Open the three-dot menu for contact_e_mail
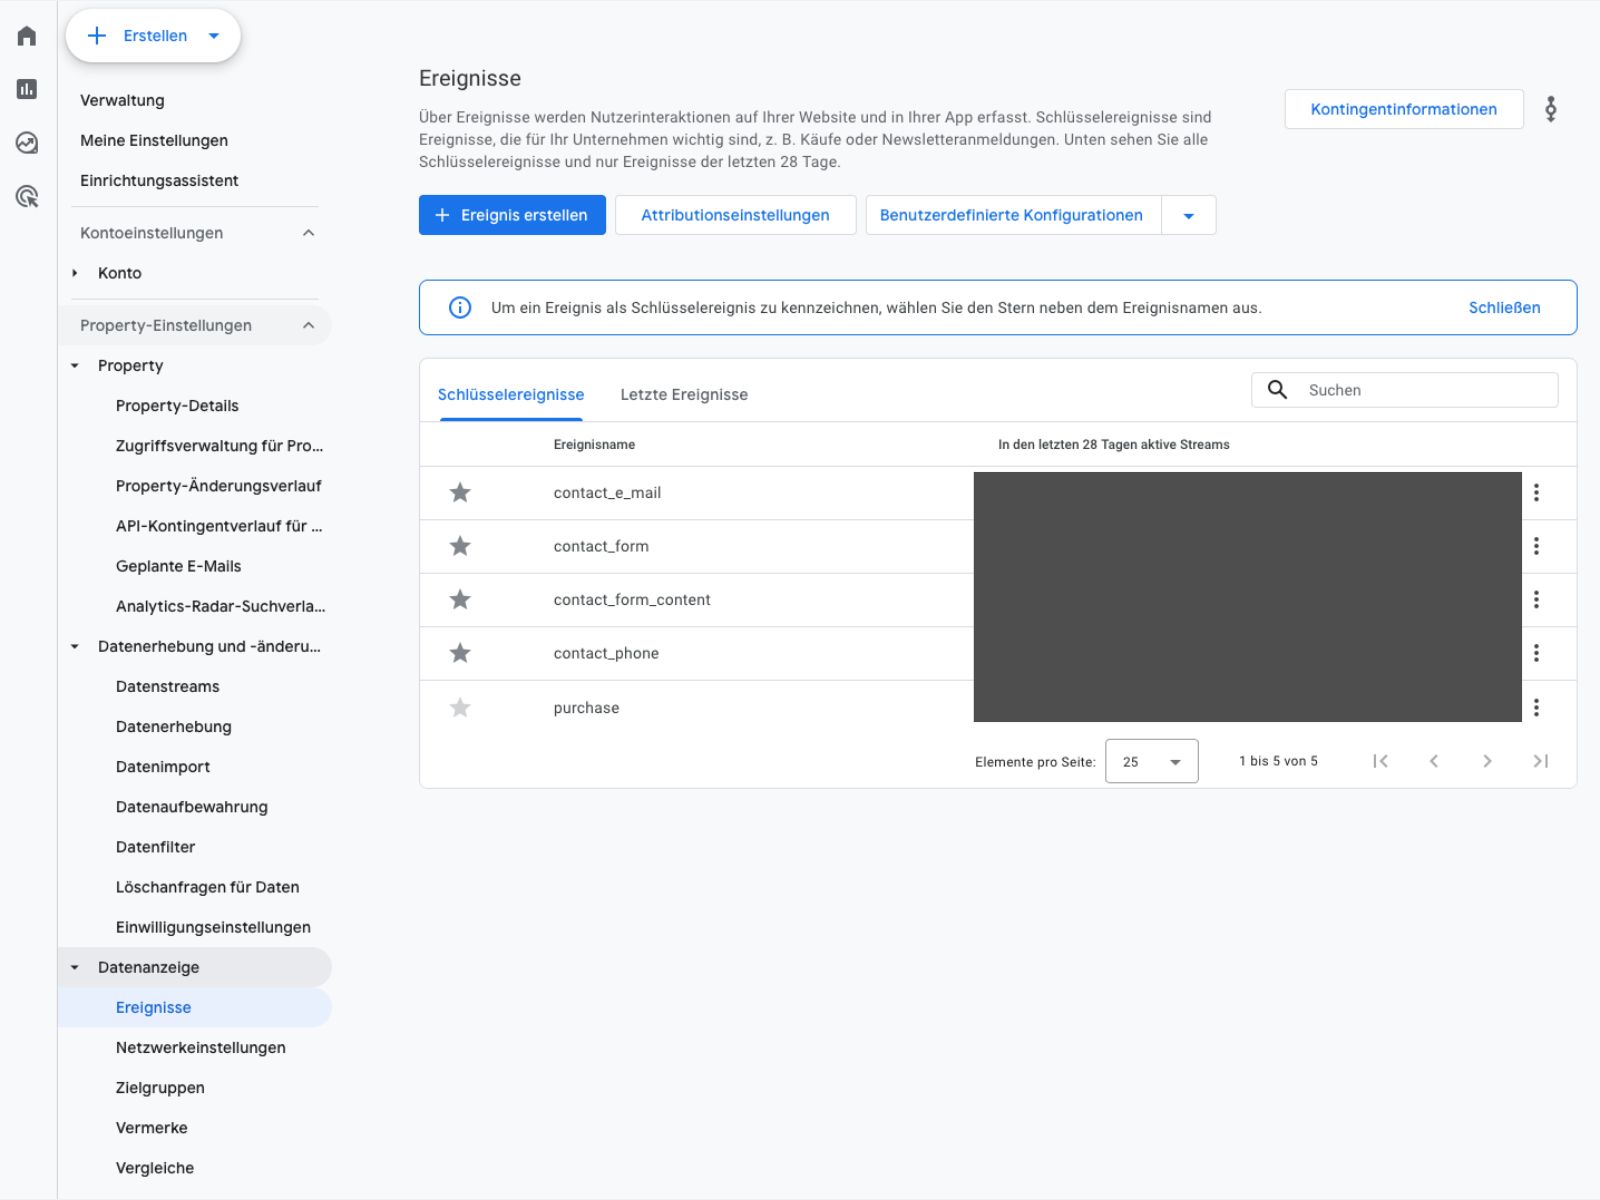 click(1536, 492)
